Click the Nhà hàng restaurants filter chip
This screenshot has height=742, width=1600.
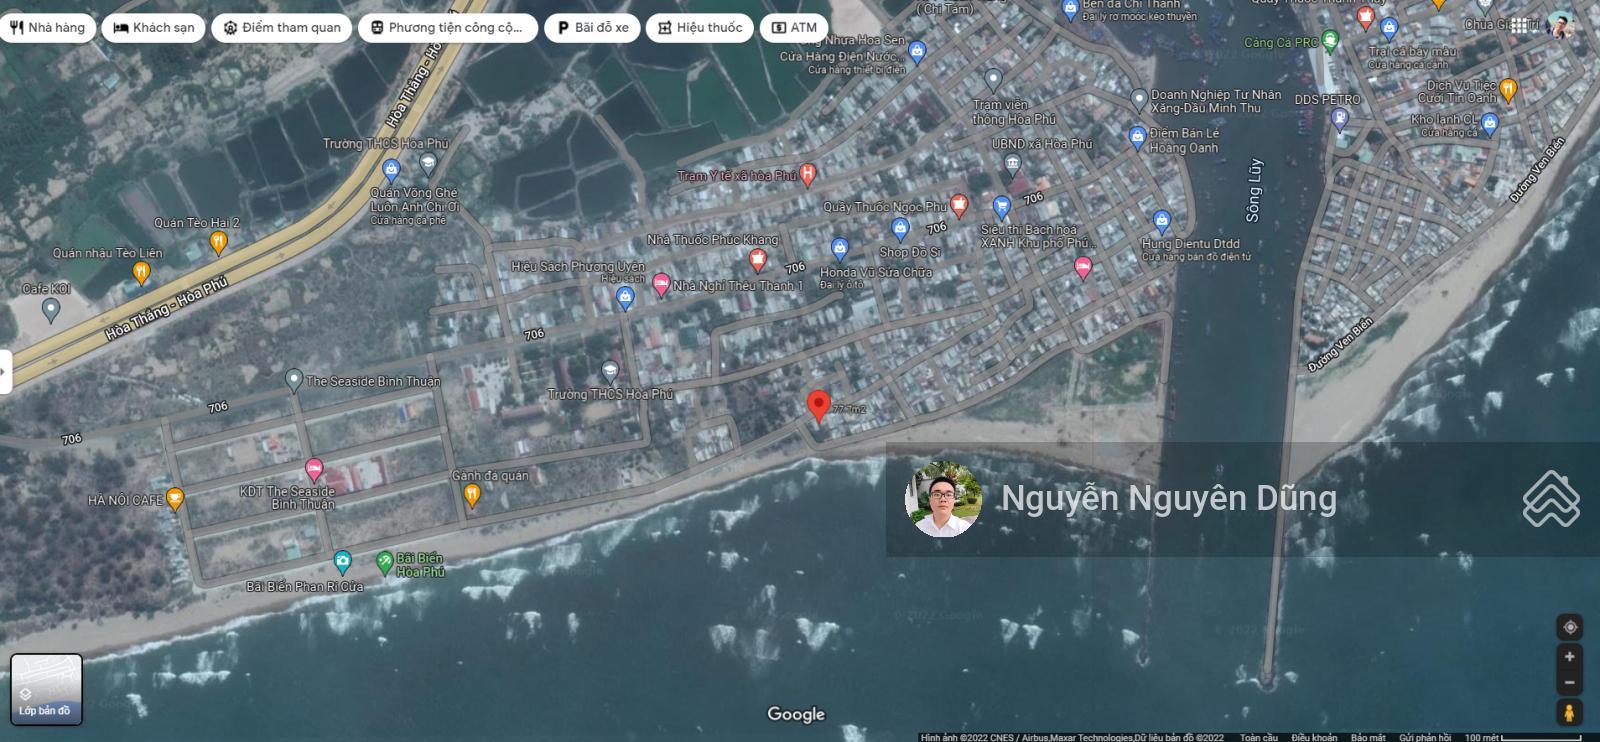click(47, 28)
